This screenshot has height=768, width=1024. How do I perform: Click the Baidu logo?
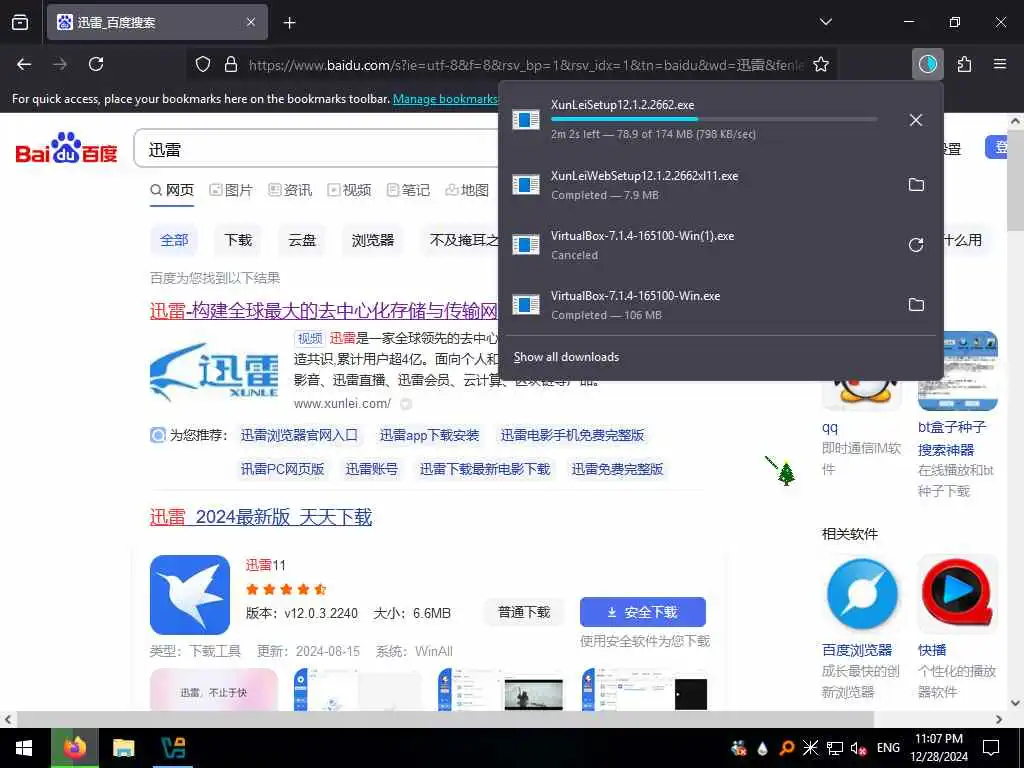pyautogui.click(x=66, y=148)
